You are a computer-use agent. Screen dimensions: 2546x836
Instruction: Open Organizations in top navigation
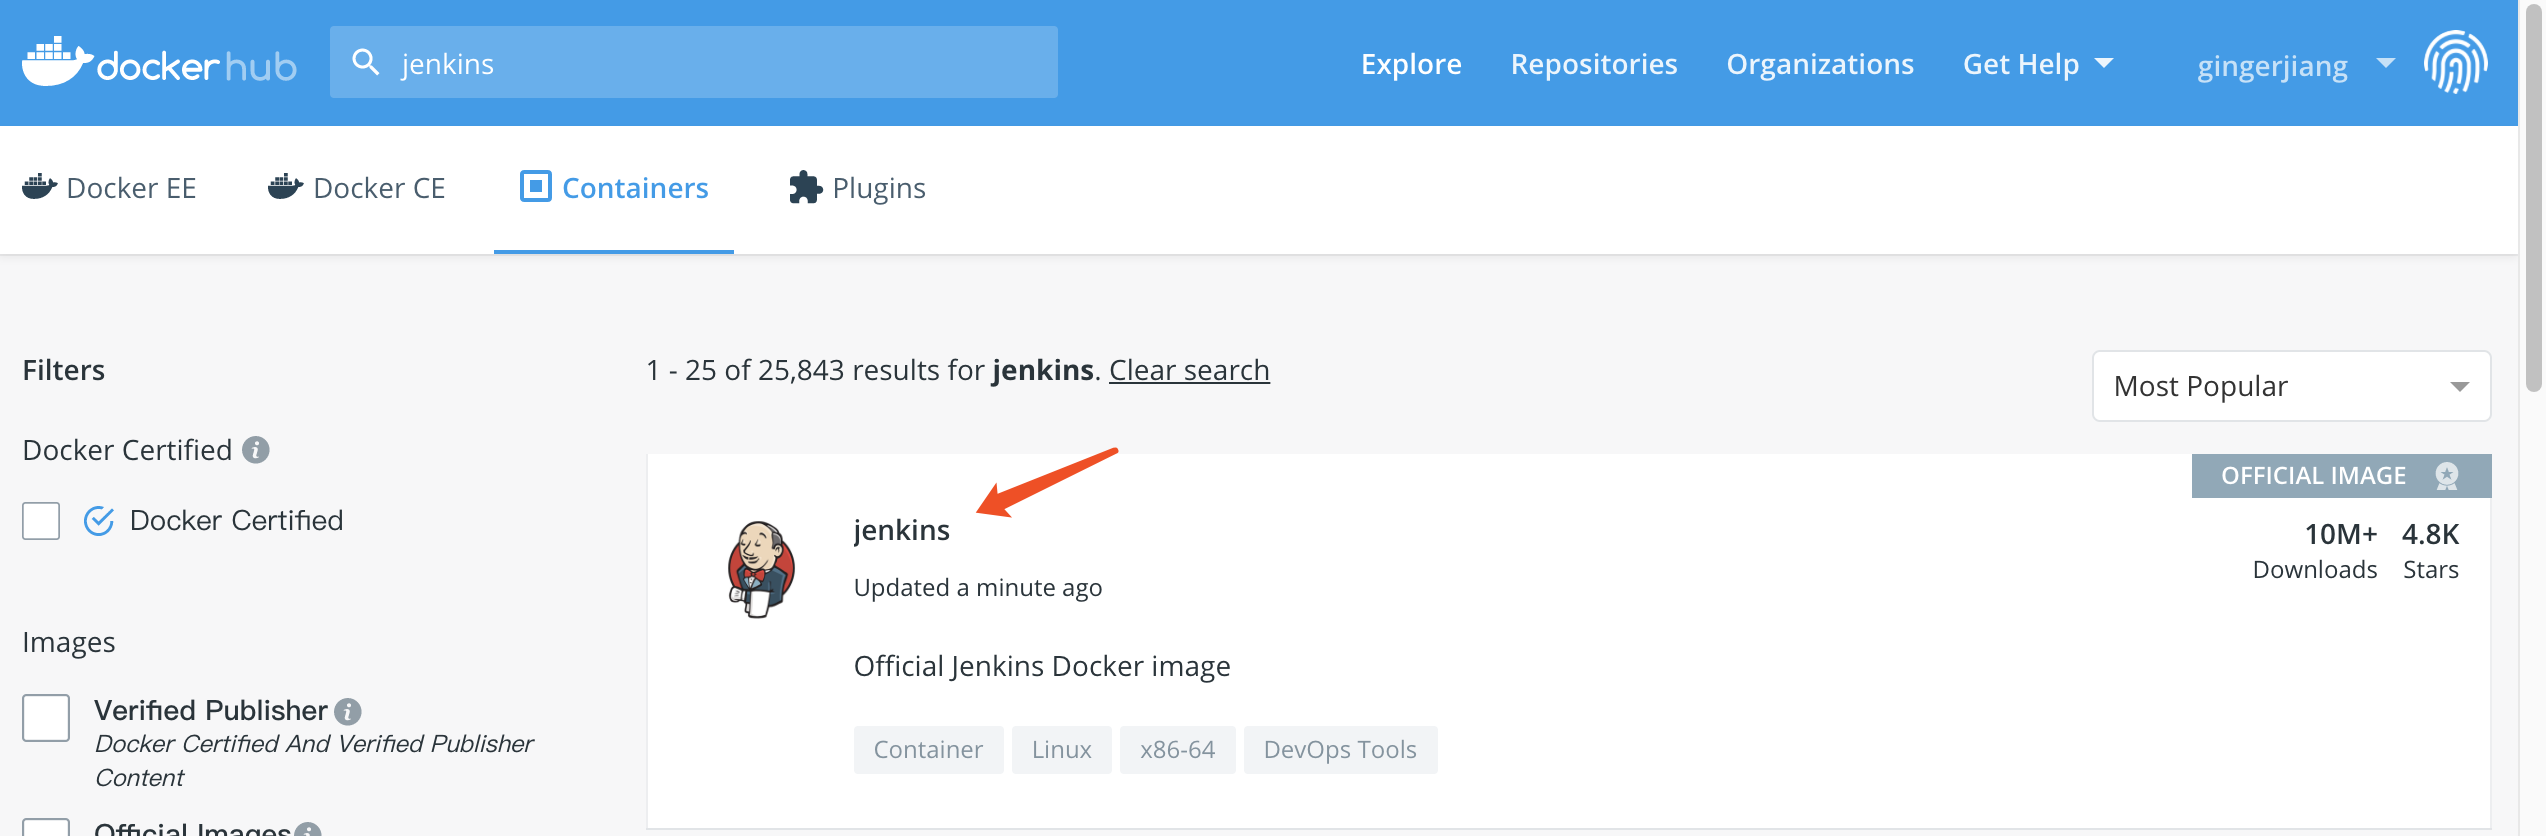click(x=1820, y=64)
